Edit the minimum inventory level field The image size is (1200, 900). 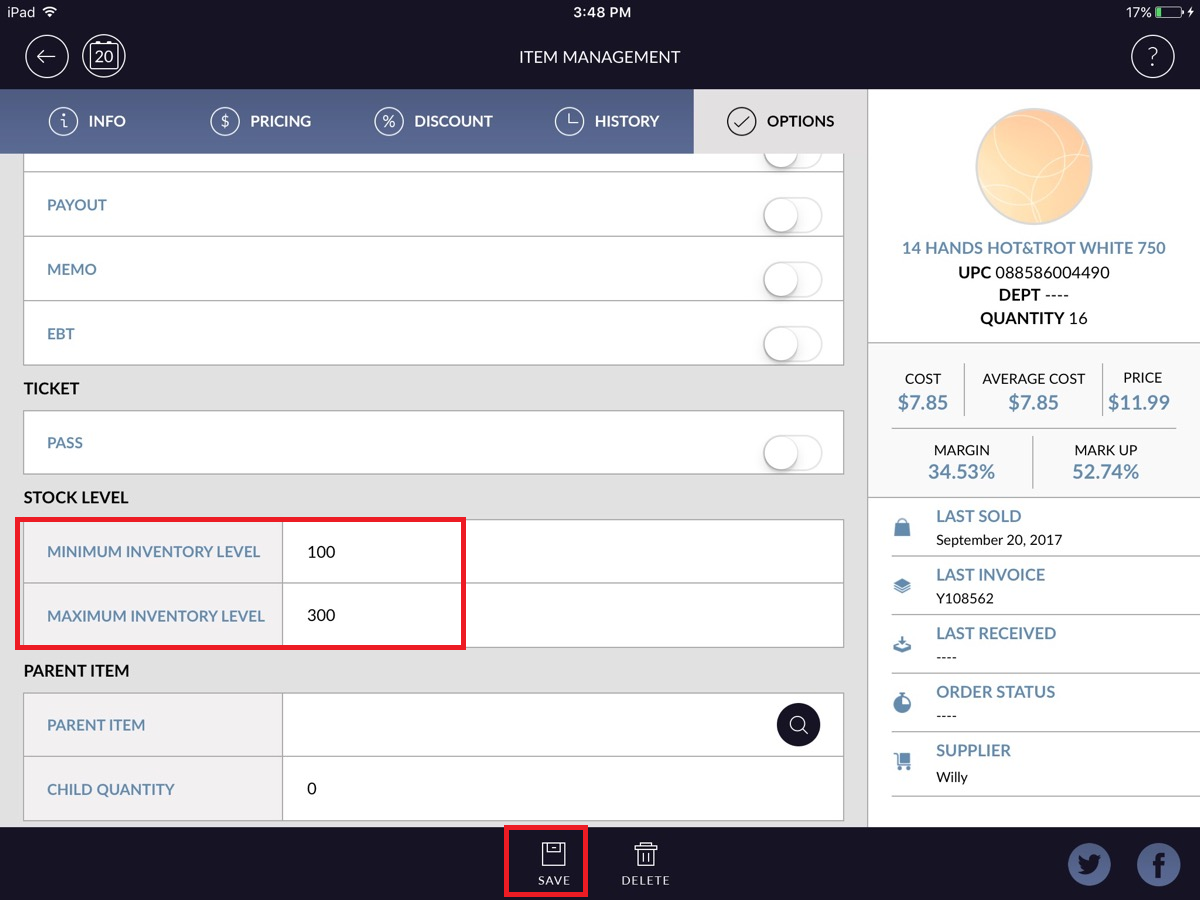[x=562, y=552]
